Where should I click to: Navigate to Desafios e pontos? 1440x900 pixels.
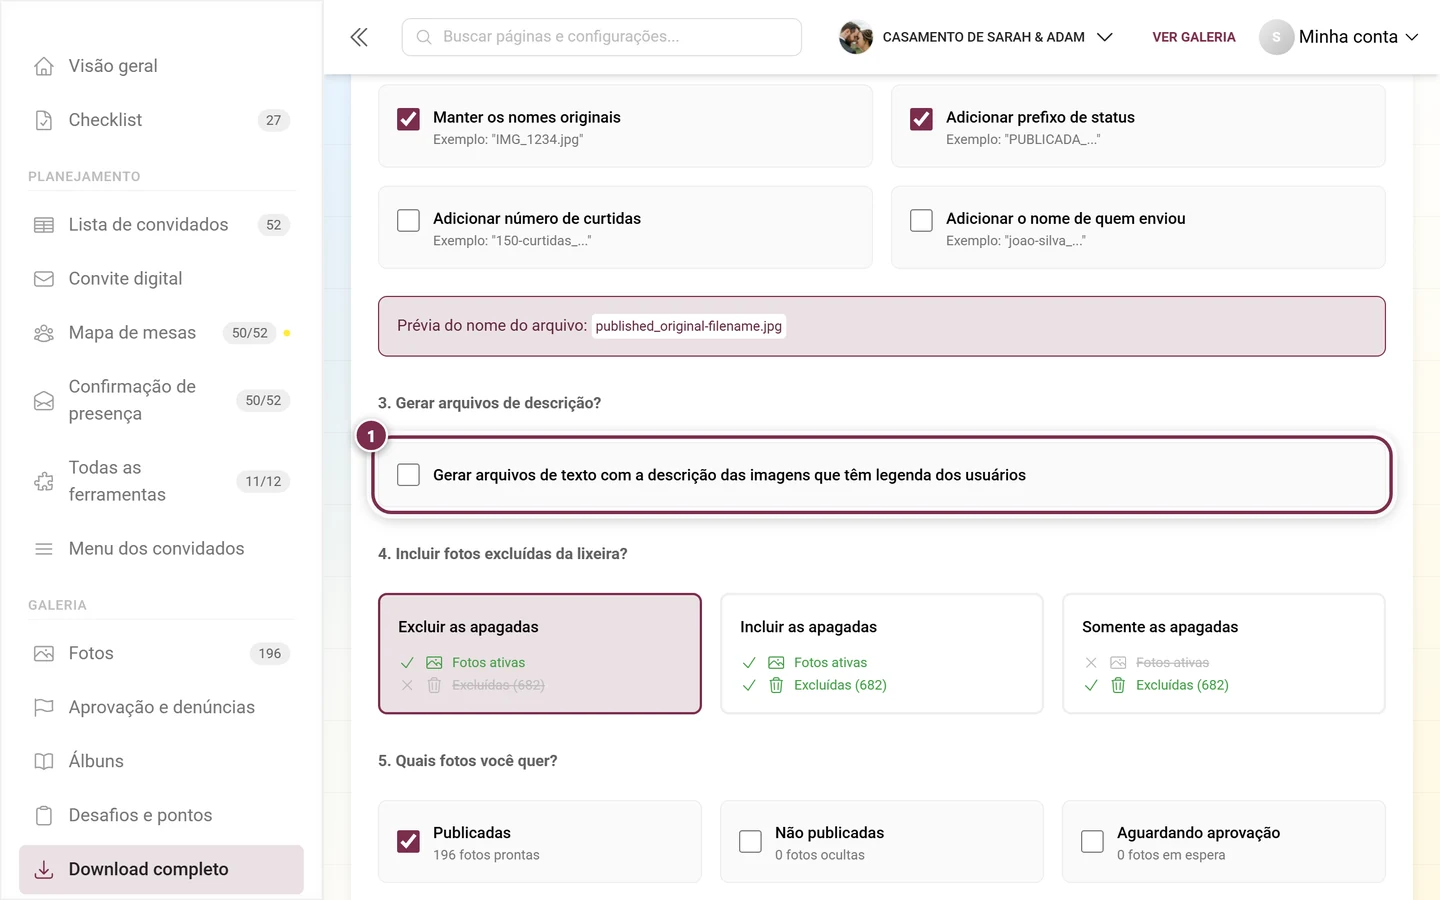[161, 816]
